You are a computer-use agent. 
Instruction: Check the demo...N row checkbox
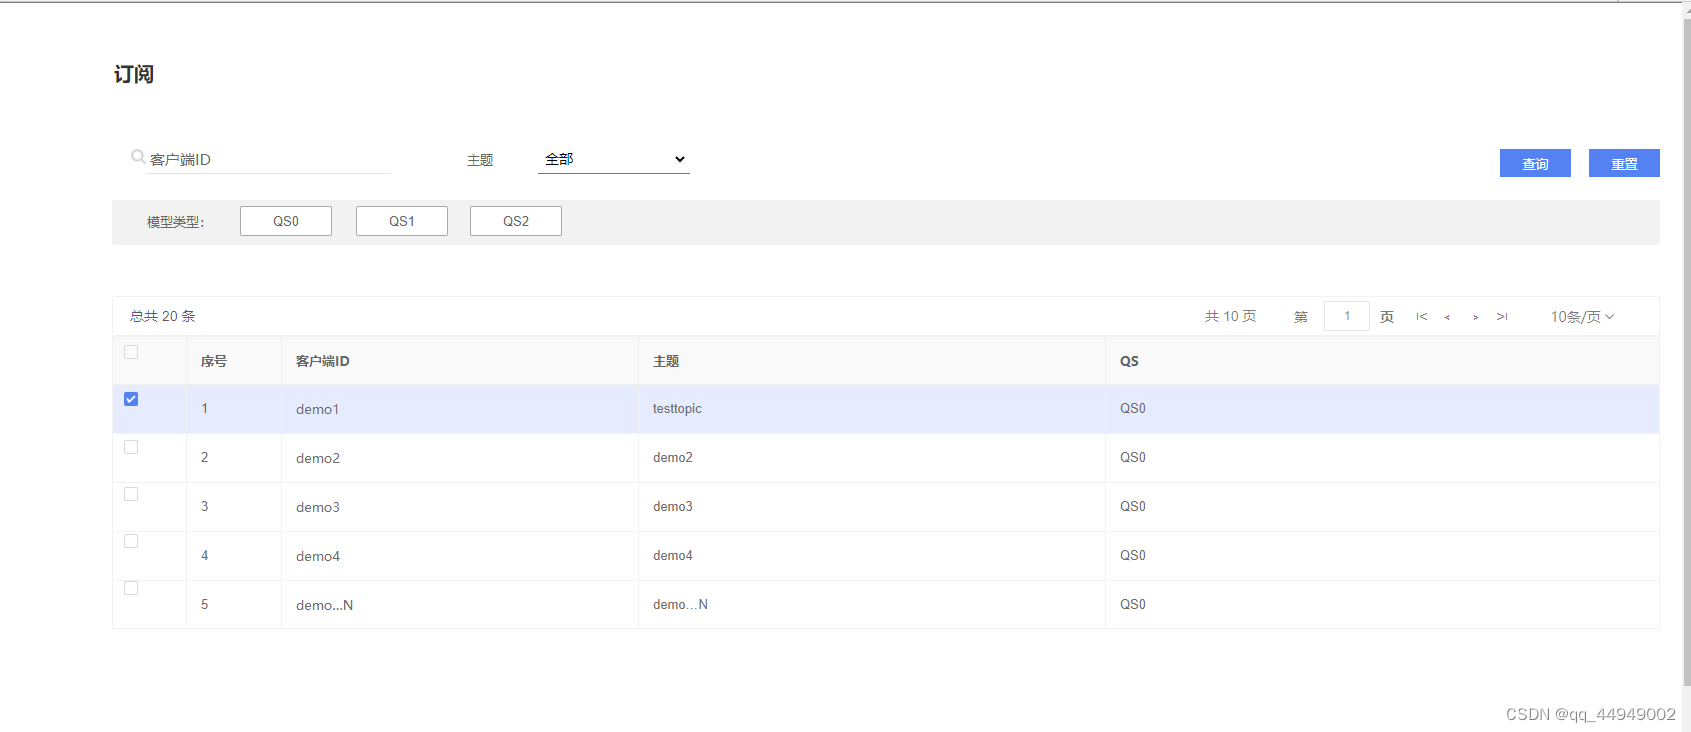click(x=131, y=588)
